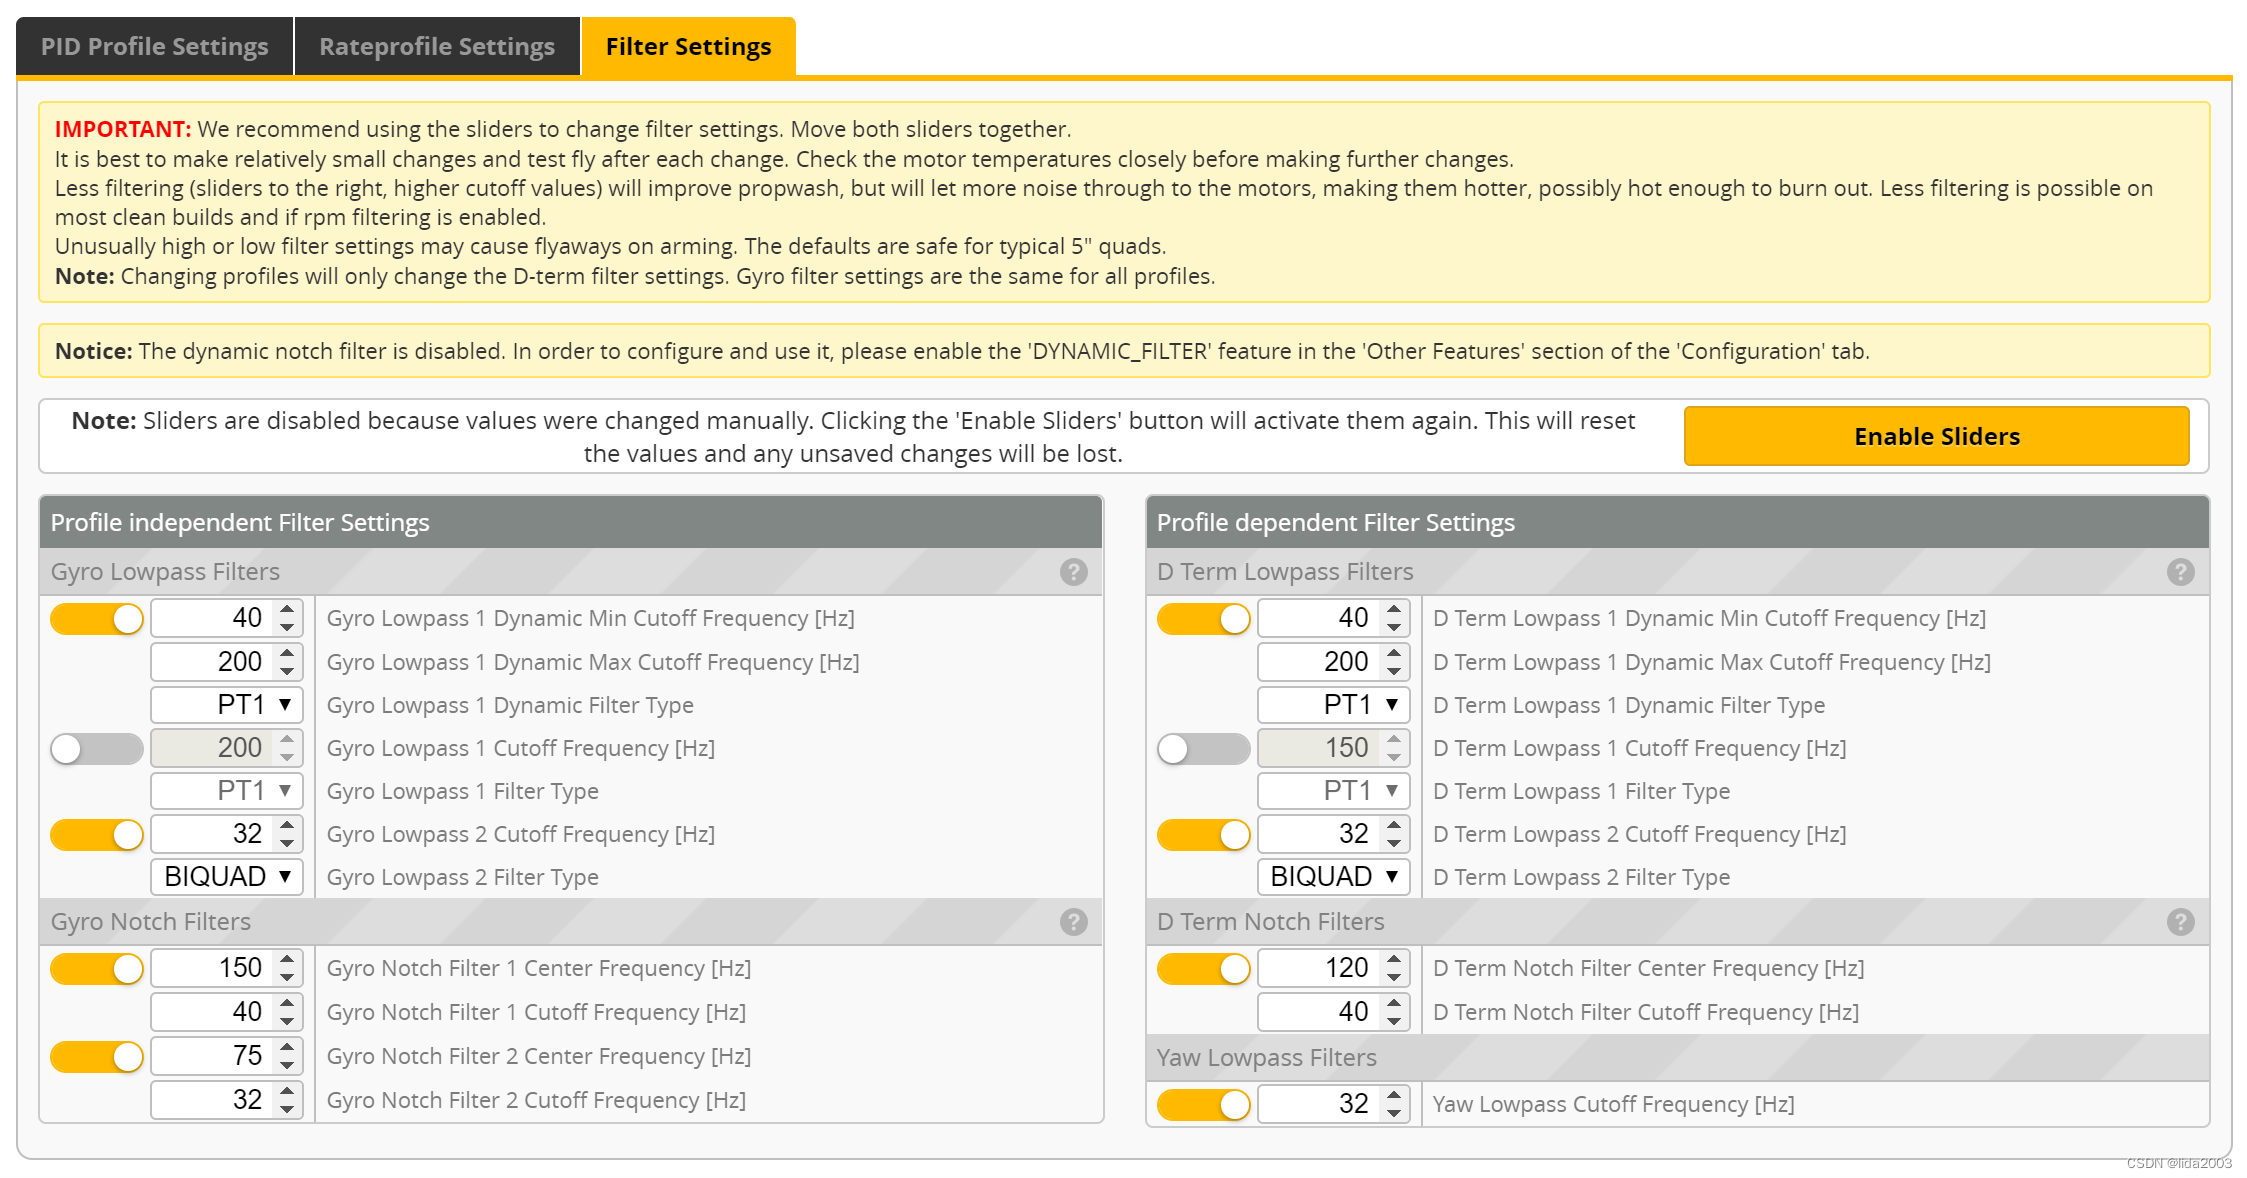2247x1178 pixels.
Task: Select the Filter Settings tab
Action: point(688,47)
